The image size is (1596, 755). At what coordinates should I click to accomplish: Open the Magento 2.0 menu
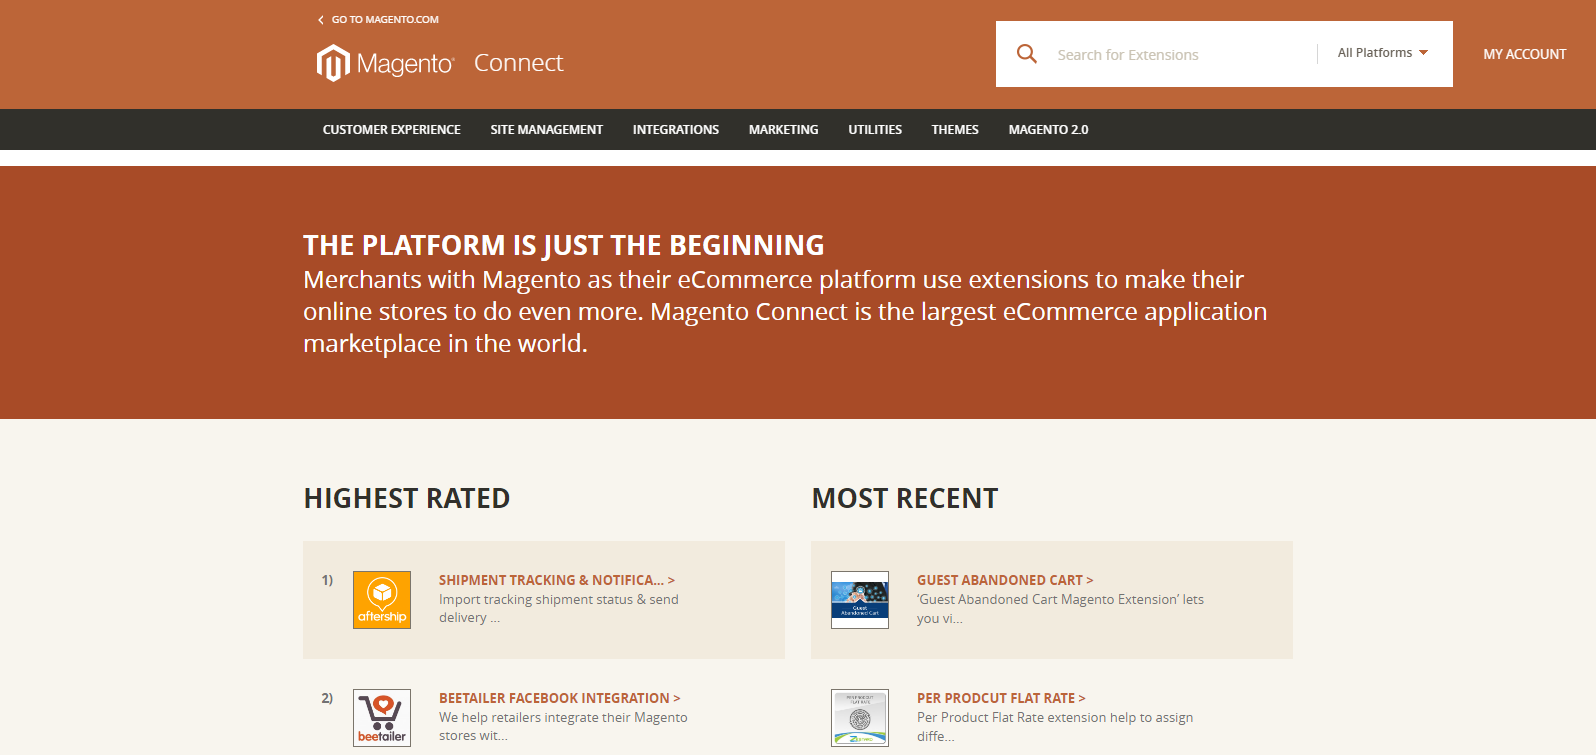(1048, 130)
